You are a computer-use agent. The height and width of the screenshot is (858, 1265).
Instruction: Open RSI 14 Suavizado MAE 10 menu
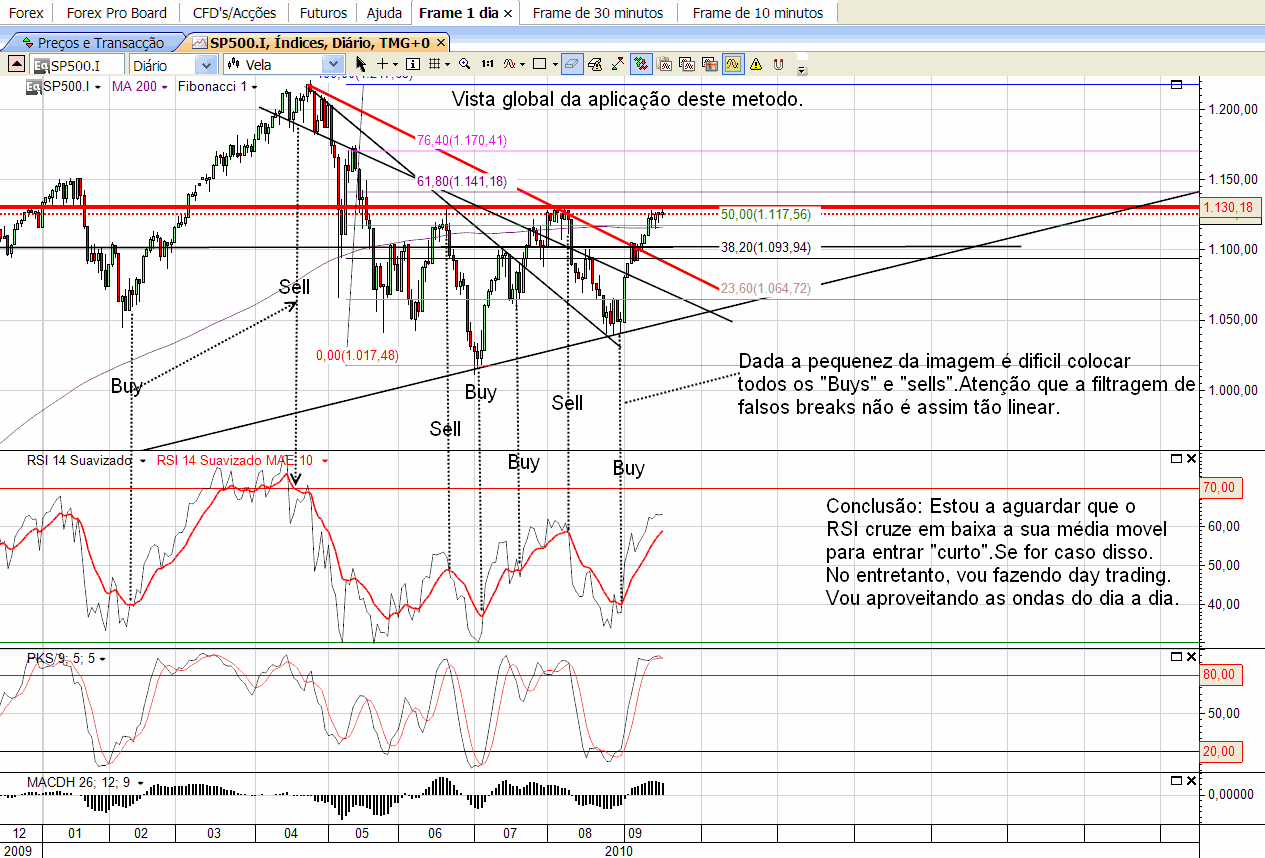pos(325,461)
